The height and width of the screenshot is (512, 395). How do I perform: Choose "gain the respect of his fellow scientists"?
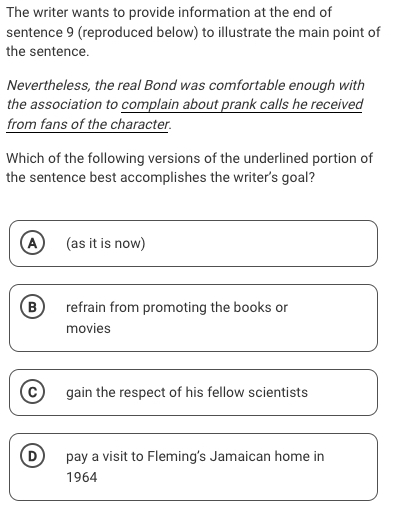point(187,392)
